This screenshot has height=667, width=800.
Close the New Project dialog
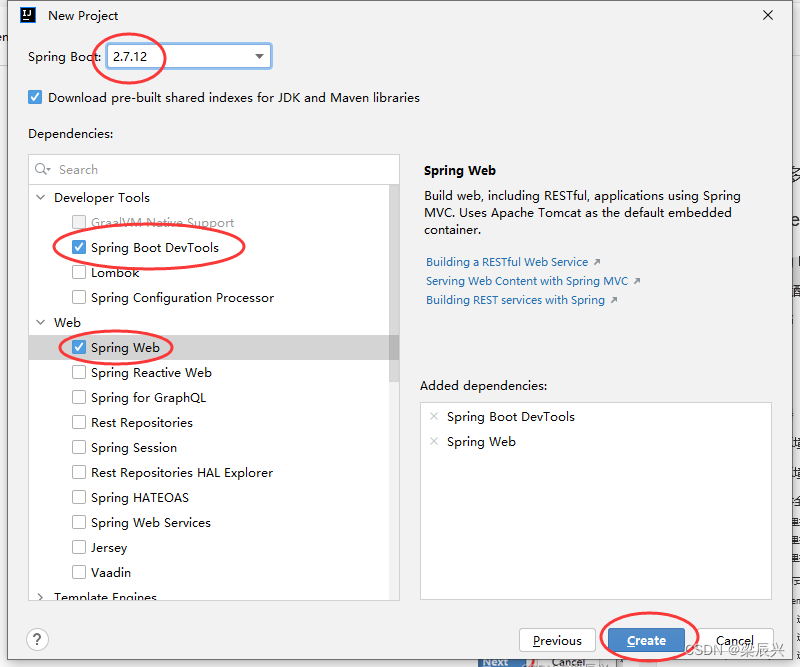point(767,15)
